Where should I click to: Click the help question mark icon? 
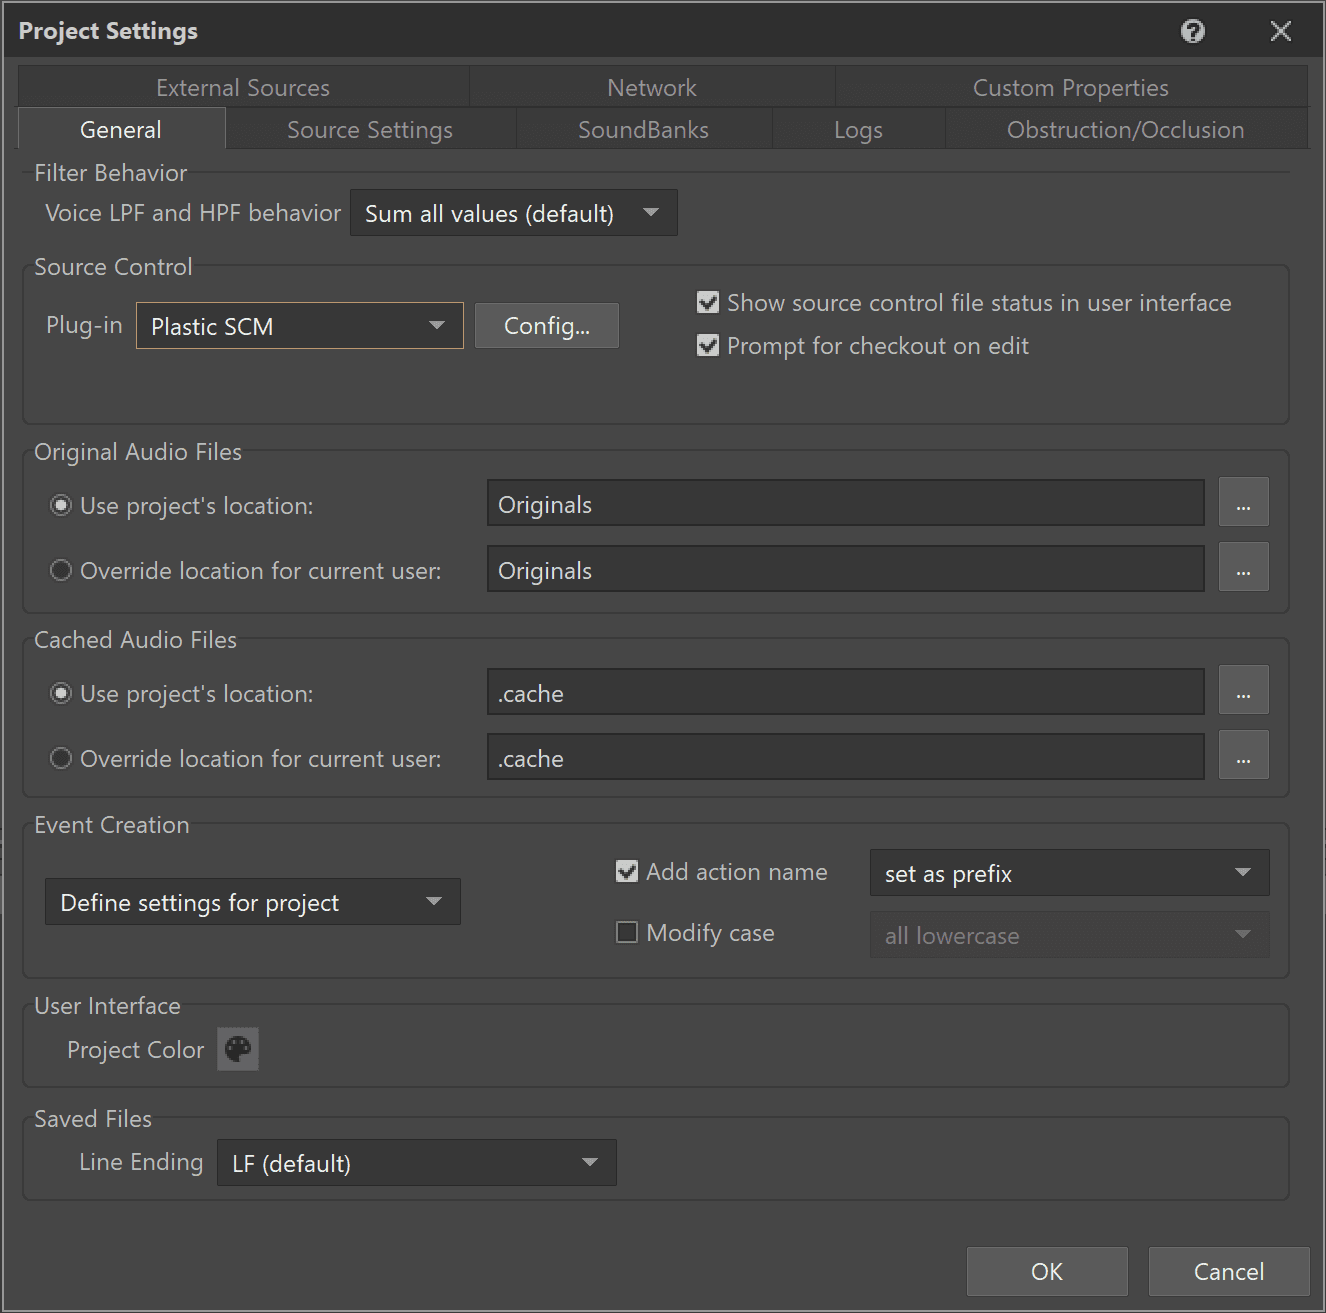click(1192, 31)
